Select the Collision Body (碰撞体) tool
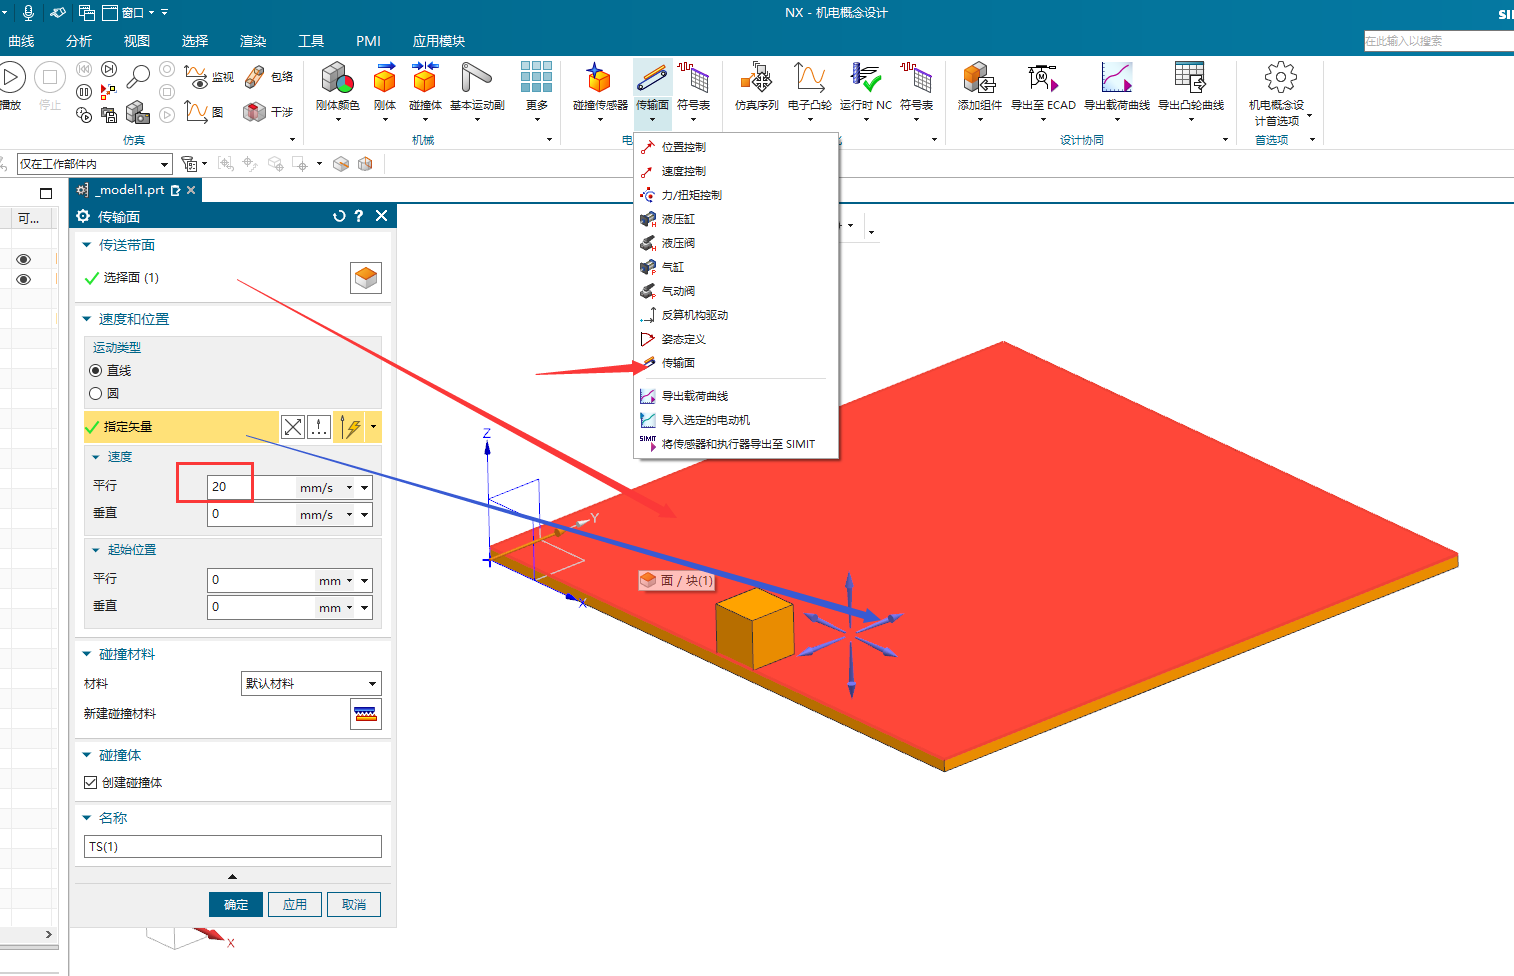The height and width of the screenshot is (976, 1514). point(425,86)
